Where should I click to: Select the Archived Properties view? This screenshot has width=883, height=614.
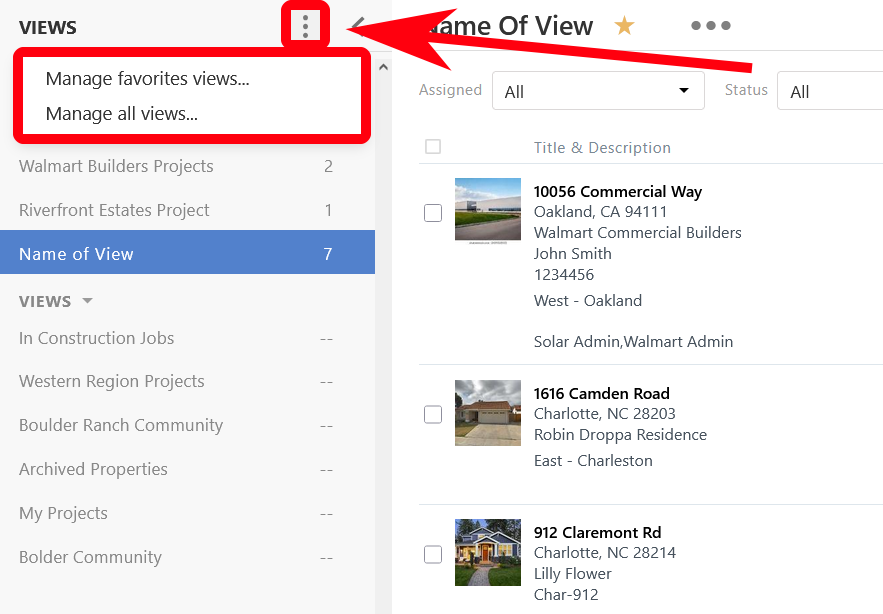tap(93, 469)
